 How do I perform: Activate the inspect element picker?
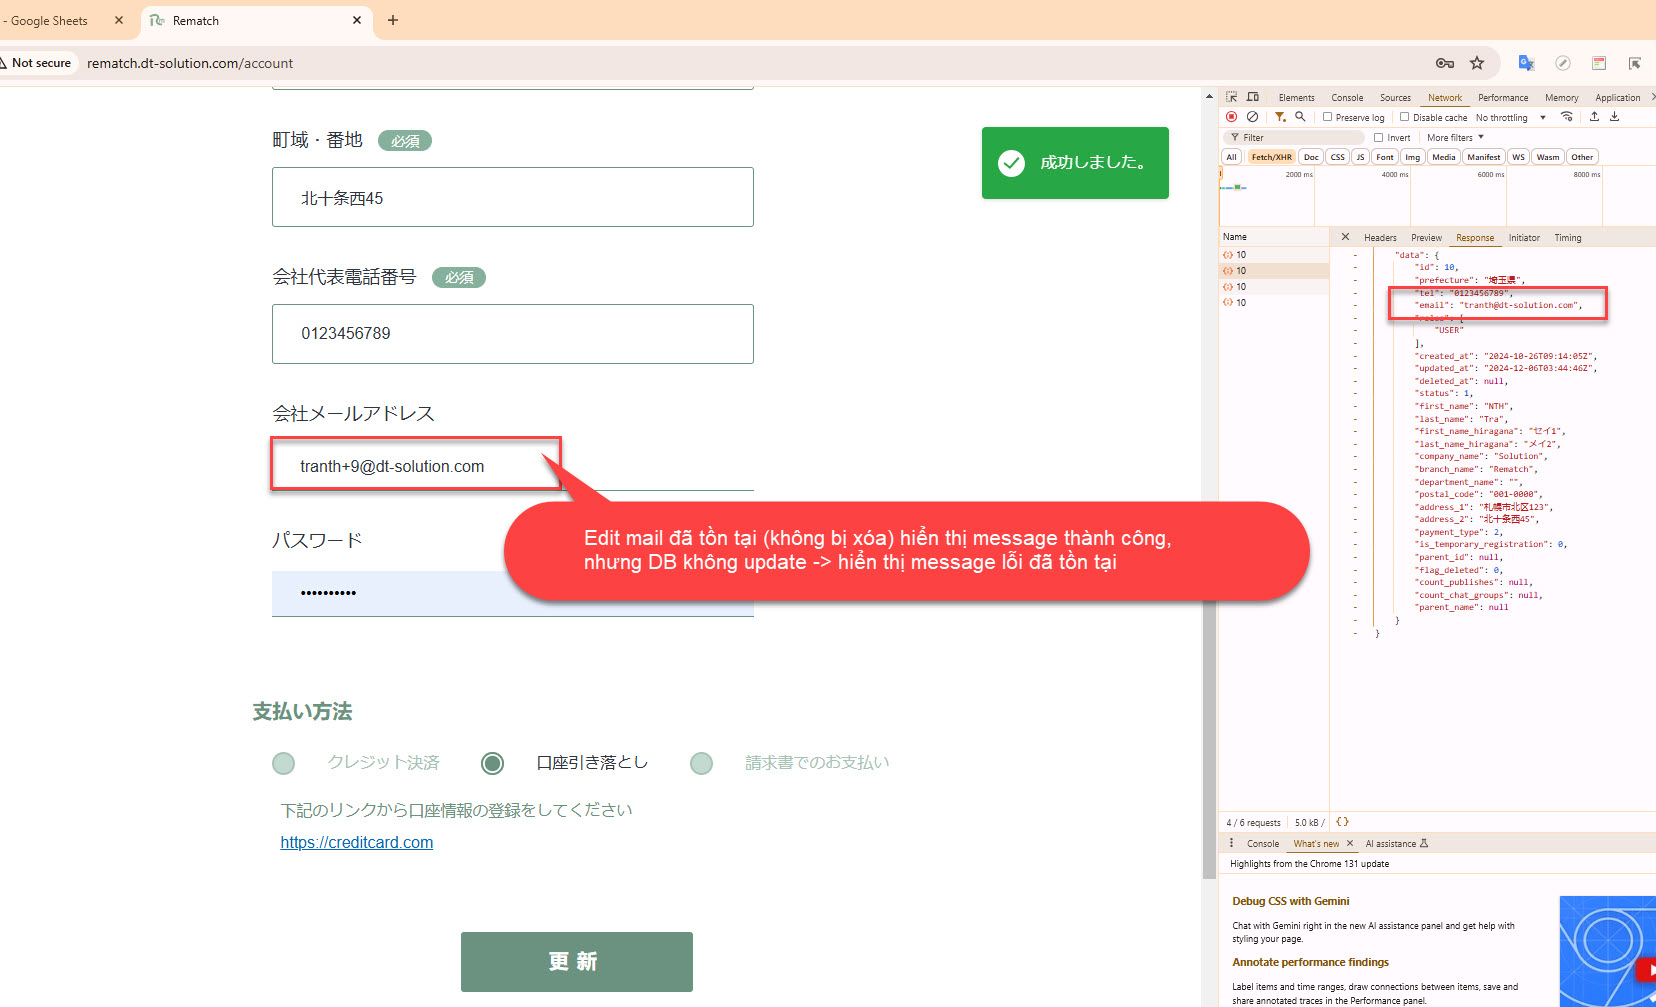(x=1232, y=97)
